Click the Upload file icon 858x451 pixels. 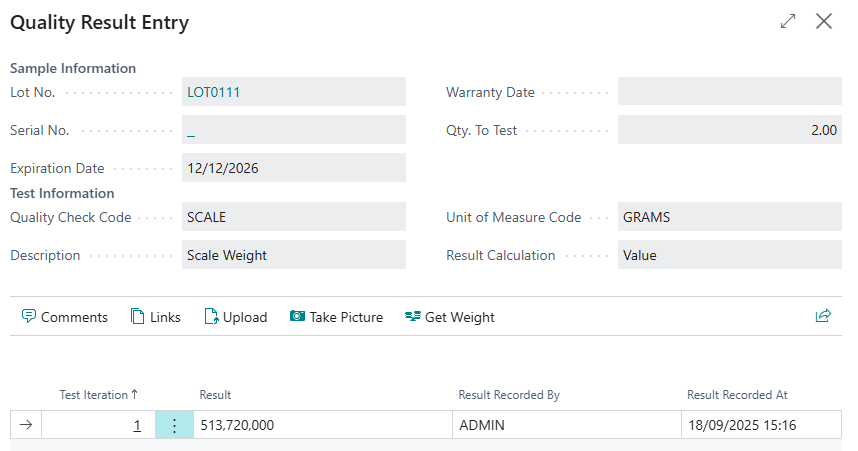[211, 317]
